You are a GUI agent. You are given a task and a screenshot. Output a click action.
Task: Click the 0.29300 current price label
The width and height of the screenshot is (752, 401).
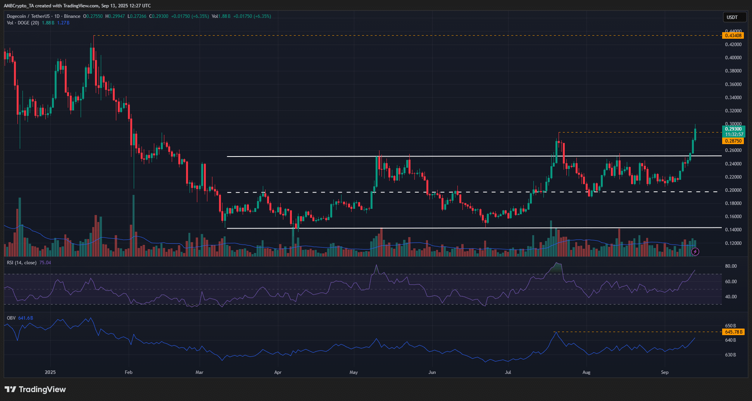coord(733,130)
